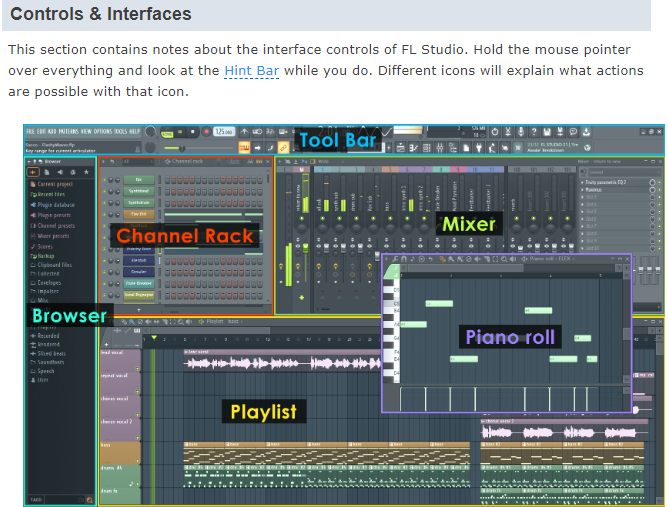Open the Channel rack All filter dropdown
The width and height of the screenshot is (668, 507).
[137, 161]
